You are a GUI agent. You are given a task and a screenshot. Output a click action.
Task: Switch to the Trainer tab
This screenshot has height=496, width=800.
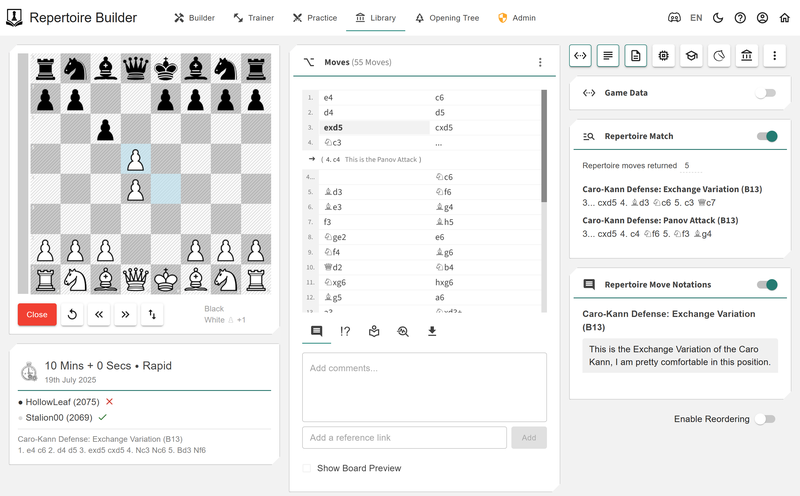[252, 18]
